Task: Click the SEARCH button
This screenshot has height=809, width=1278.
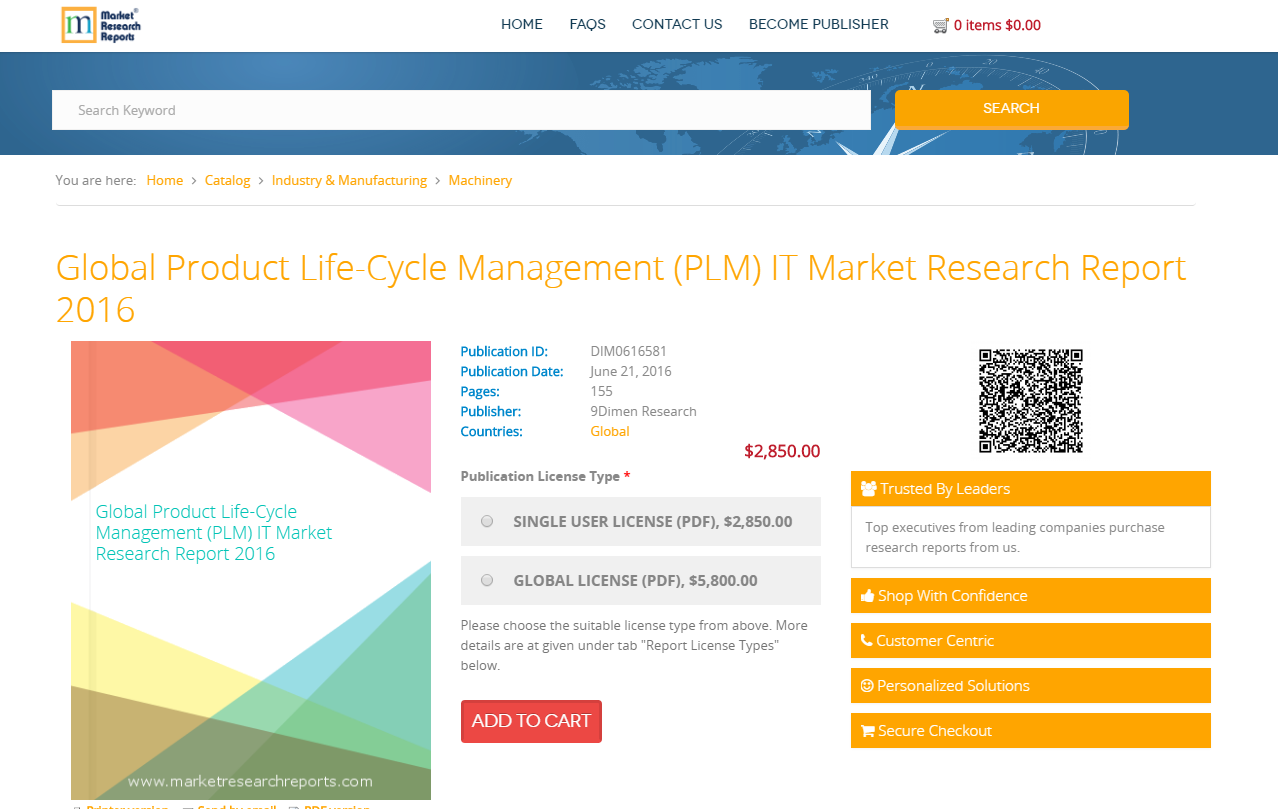Action: click(x=1011, y=109)
